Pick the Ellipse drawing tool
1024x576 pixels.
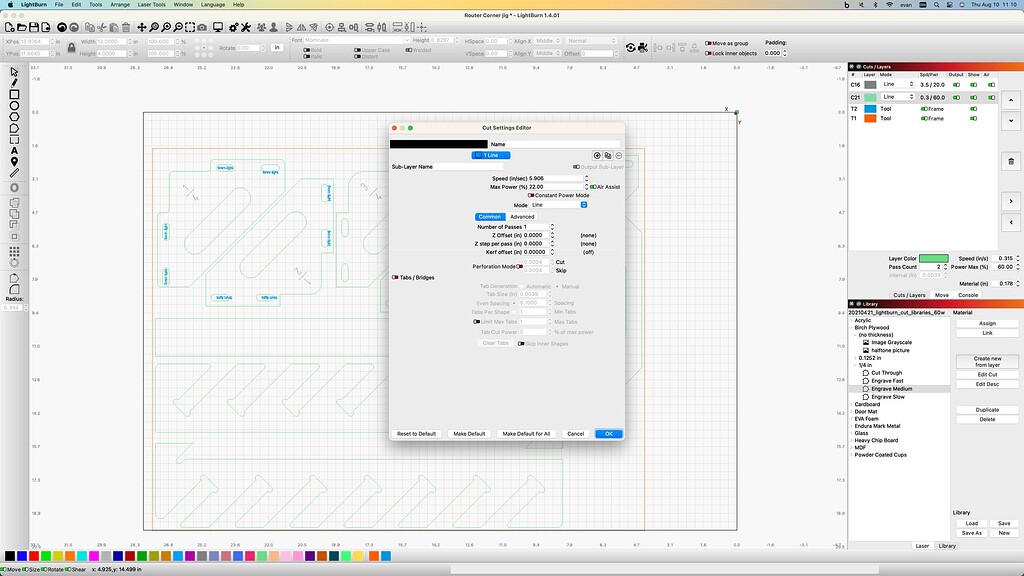14,106
